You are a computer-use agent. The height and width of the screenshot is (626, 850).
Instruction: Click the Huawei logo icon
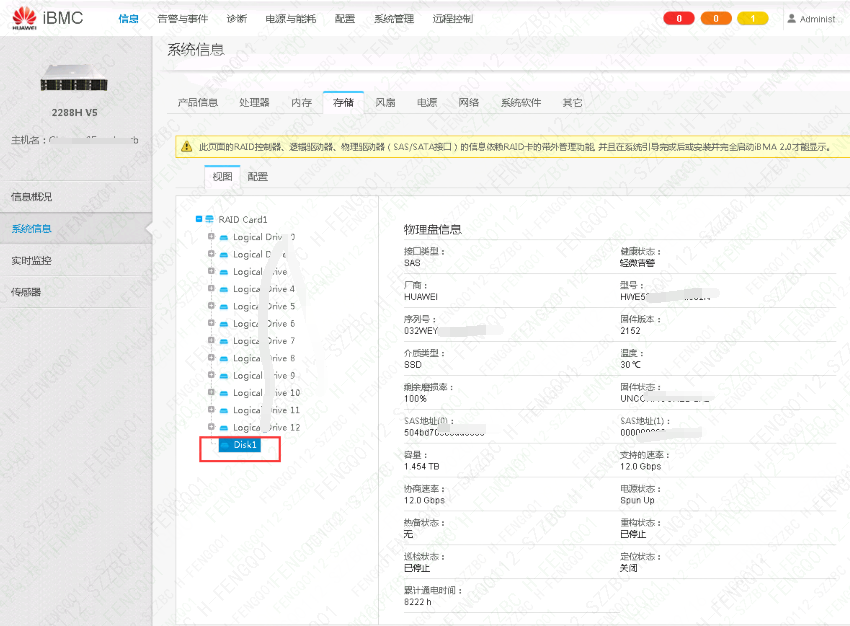pos(24,18)
